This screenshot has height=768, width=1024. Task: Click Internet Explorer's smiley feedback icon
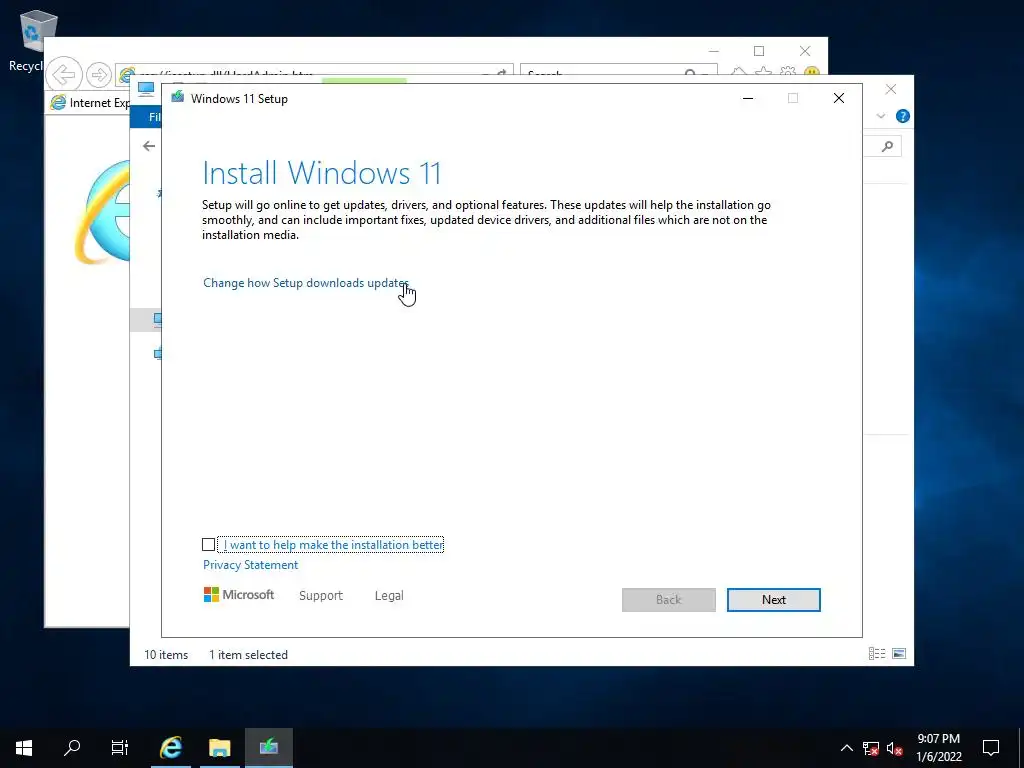812,72
